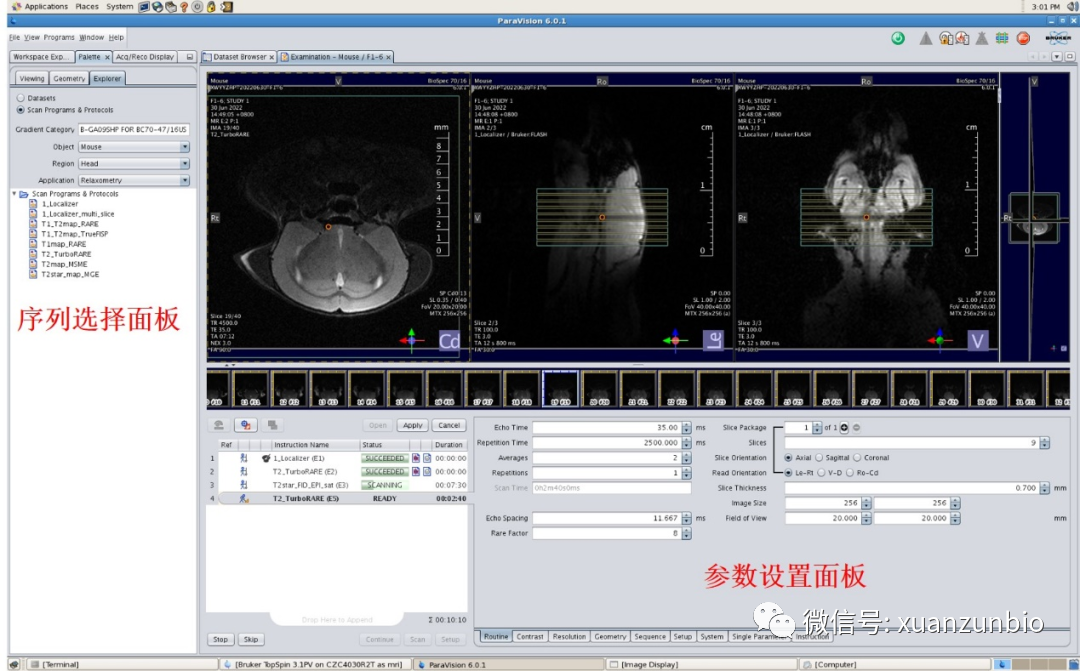This screenshot has width=1080, height=671.
Task: Open the volume control speaker icon
Action: pos(1072,7)
